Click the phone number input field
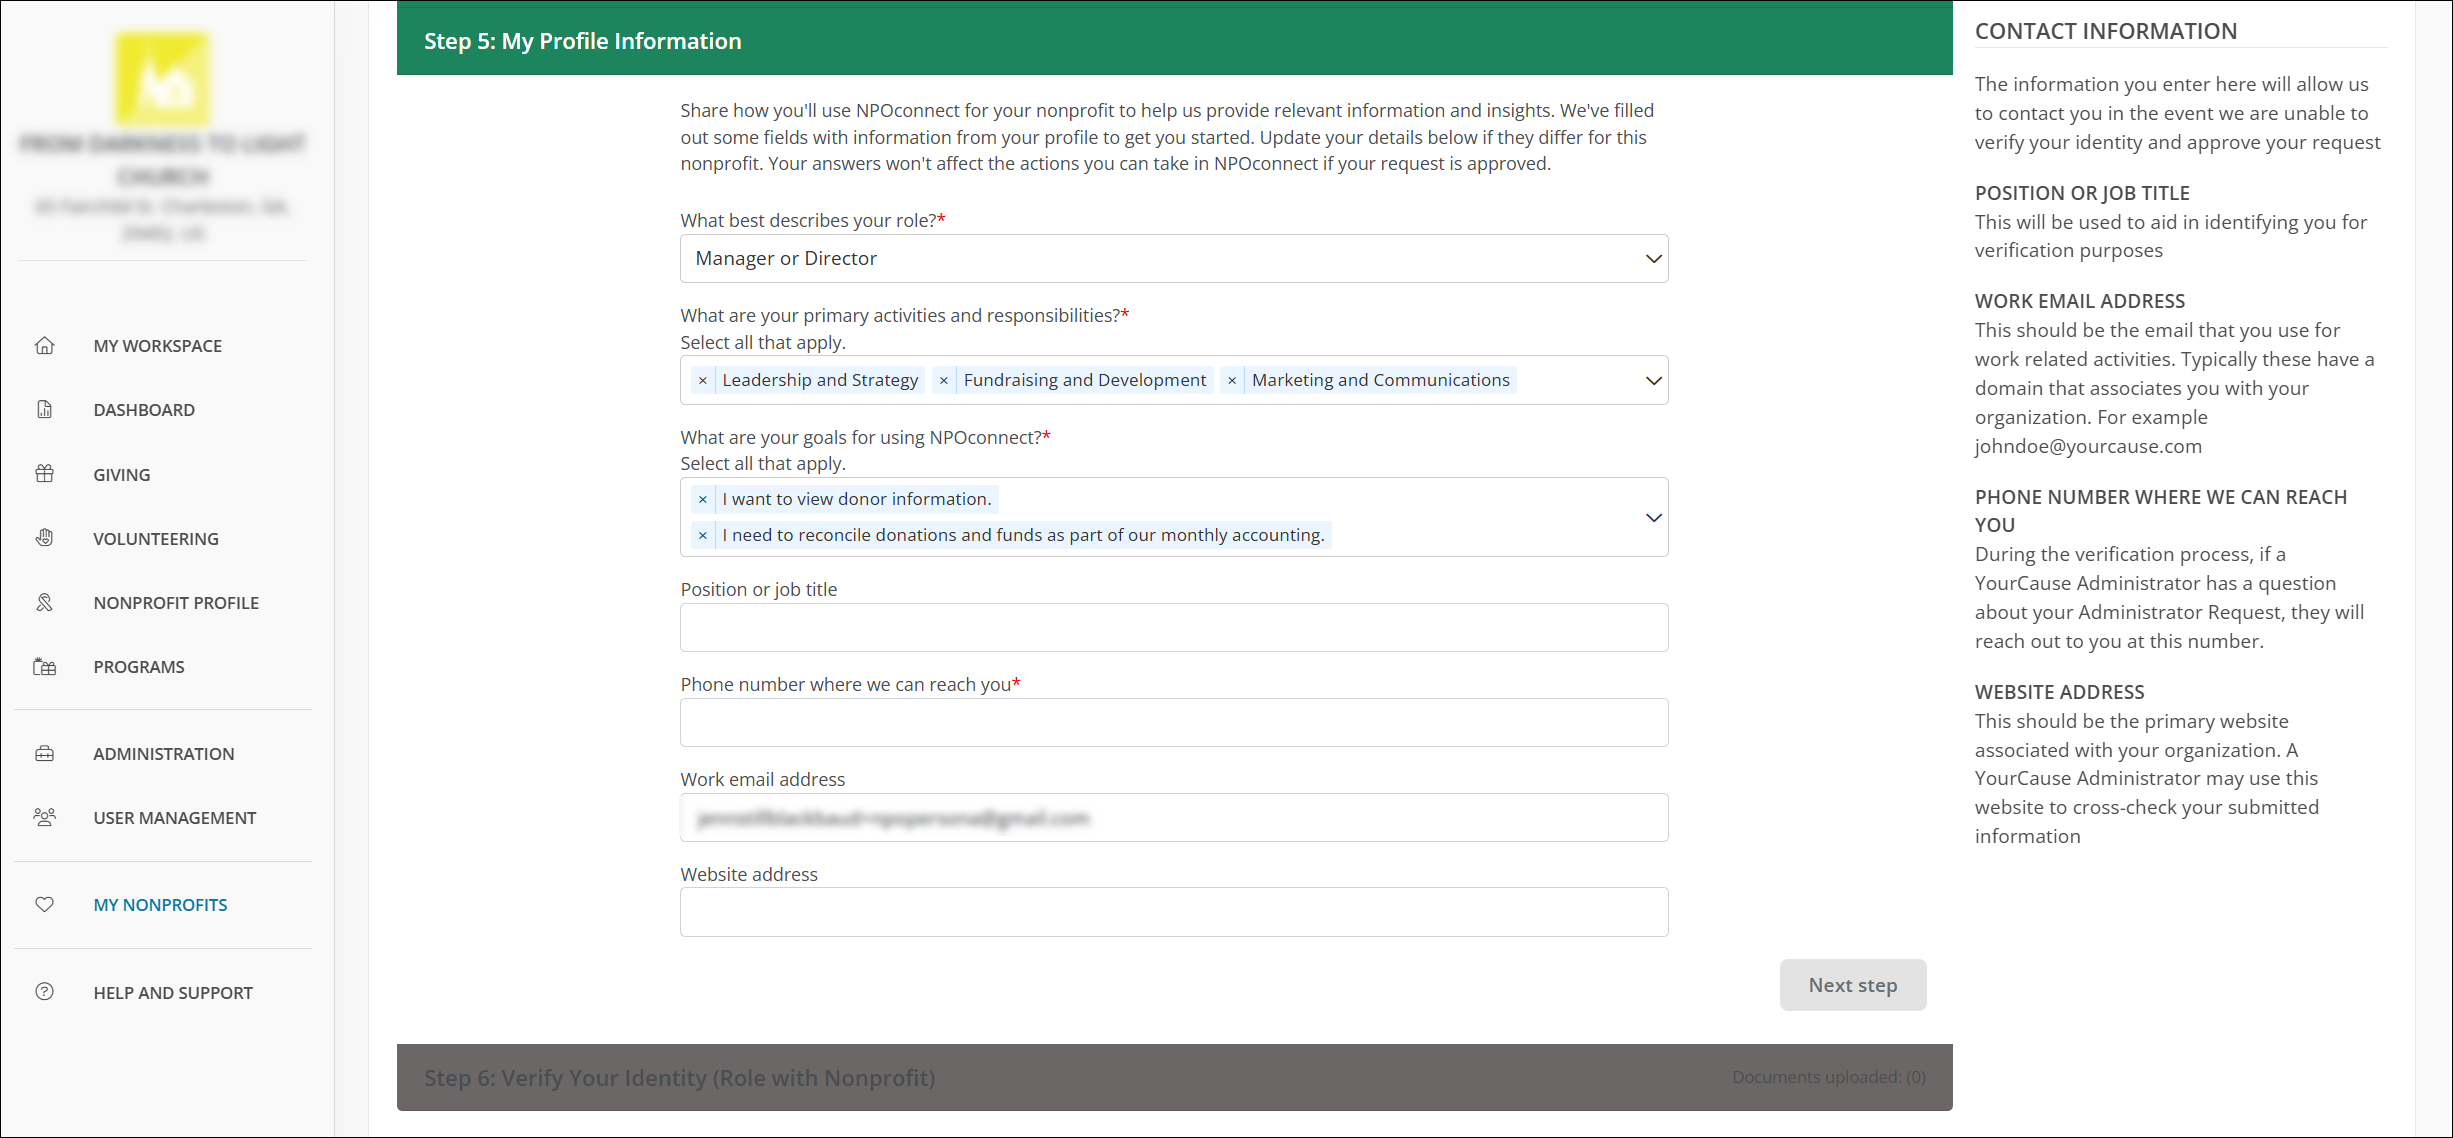Viewport: 2453px width, 1138px height. pyautogui.click(x=1173, y=723)
